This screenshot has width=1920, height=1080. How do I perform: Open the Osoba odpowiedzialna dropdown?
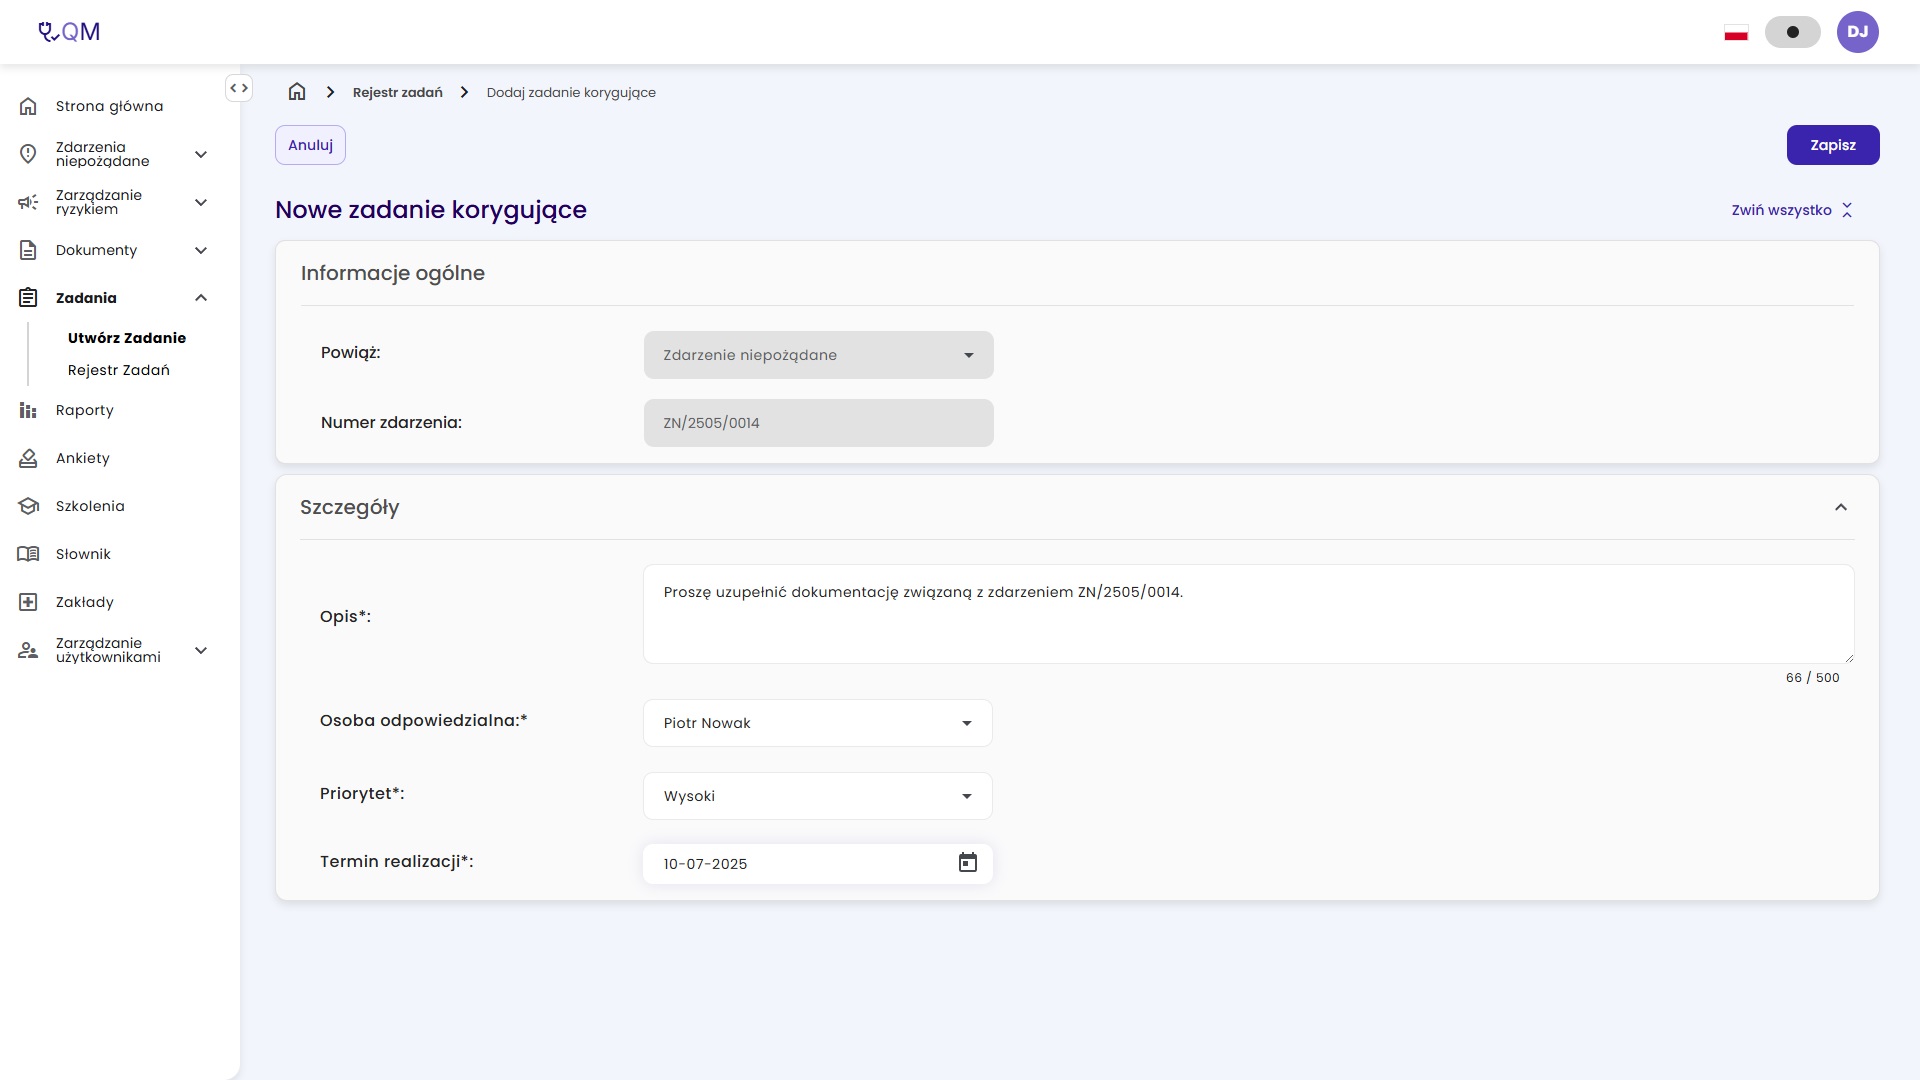[818, 723]
